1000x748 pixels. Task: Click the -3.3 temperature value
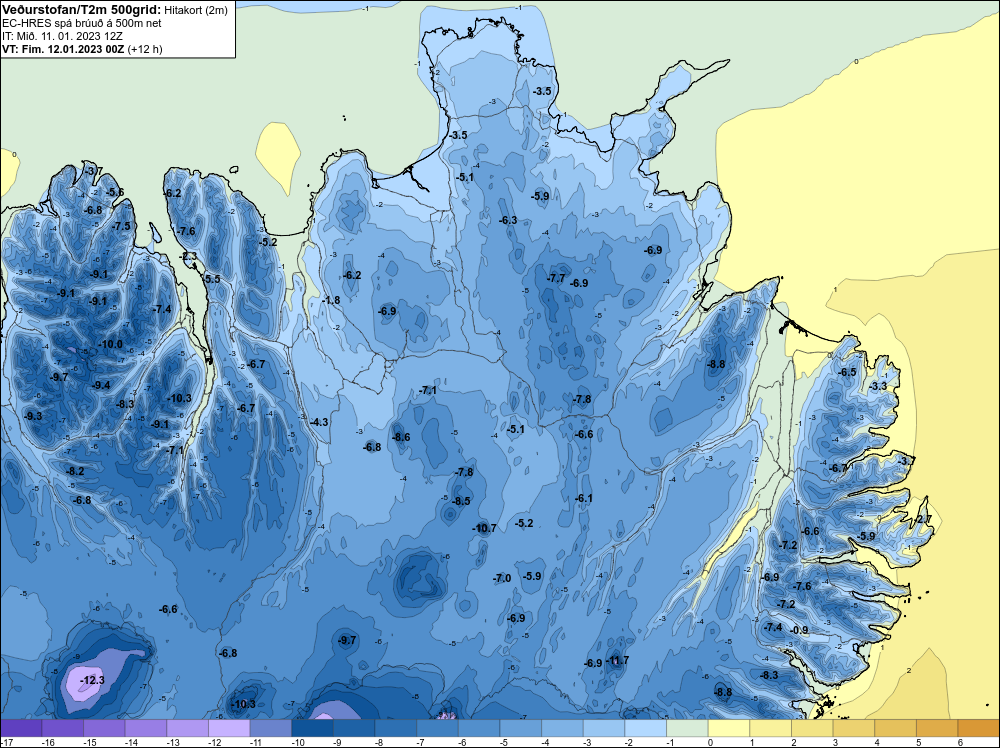(878, 386)
